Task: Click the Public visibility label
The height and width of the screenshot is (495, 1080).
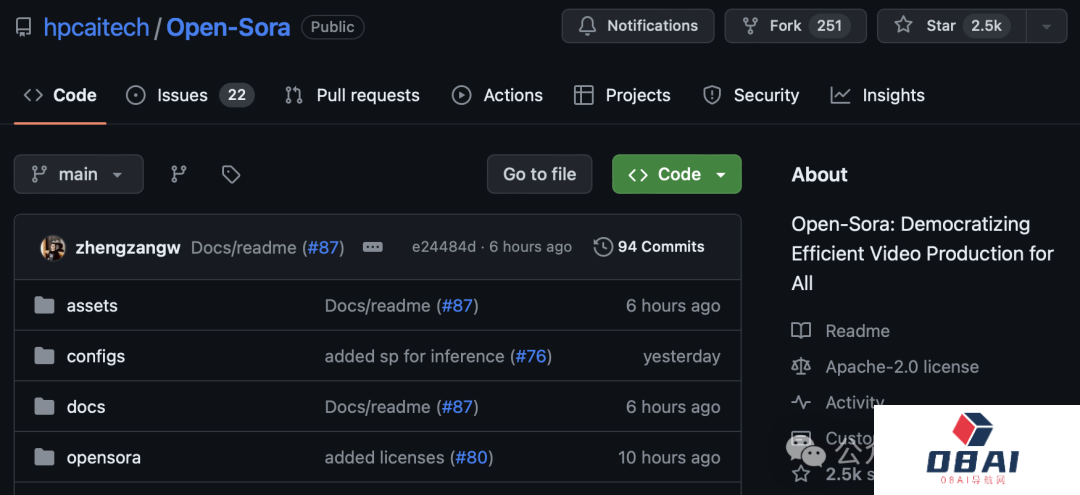Action: point(333,27)
